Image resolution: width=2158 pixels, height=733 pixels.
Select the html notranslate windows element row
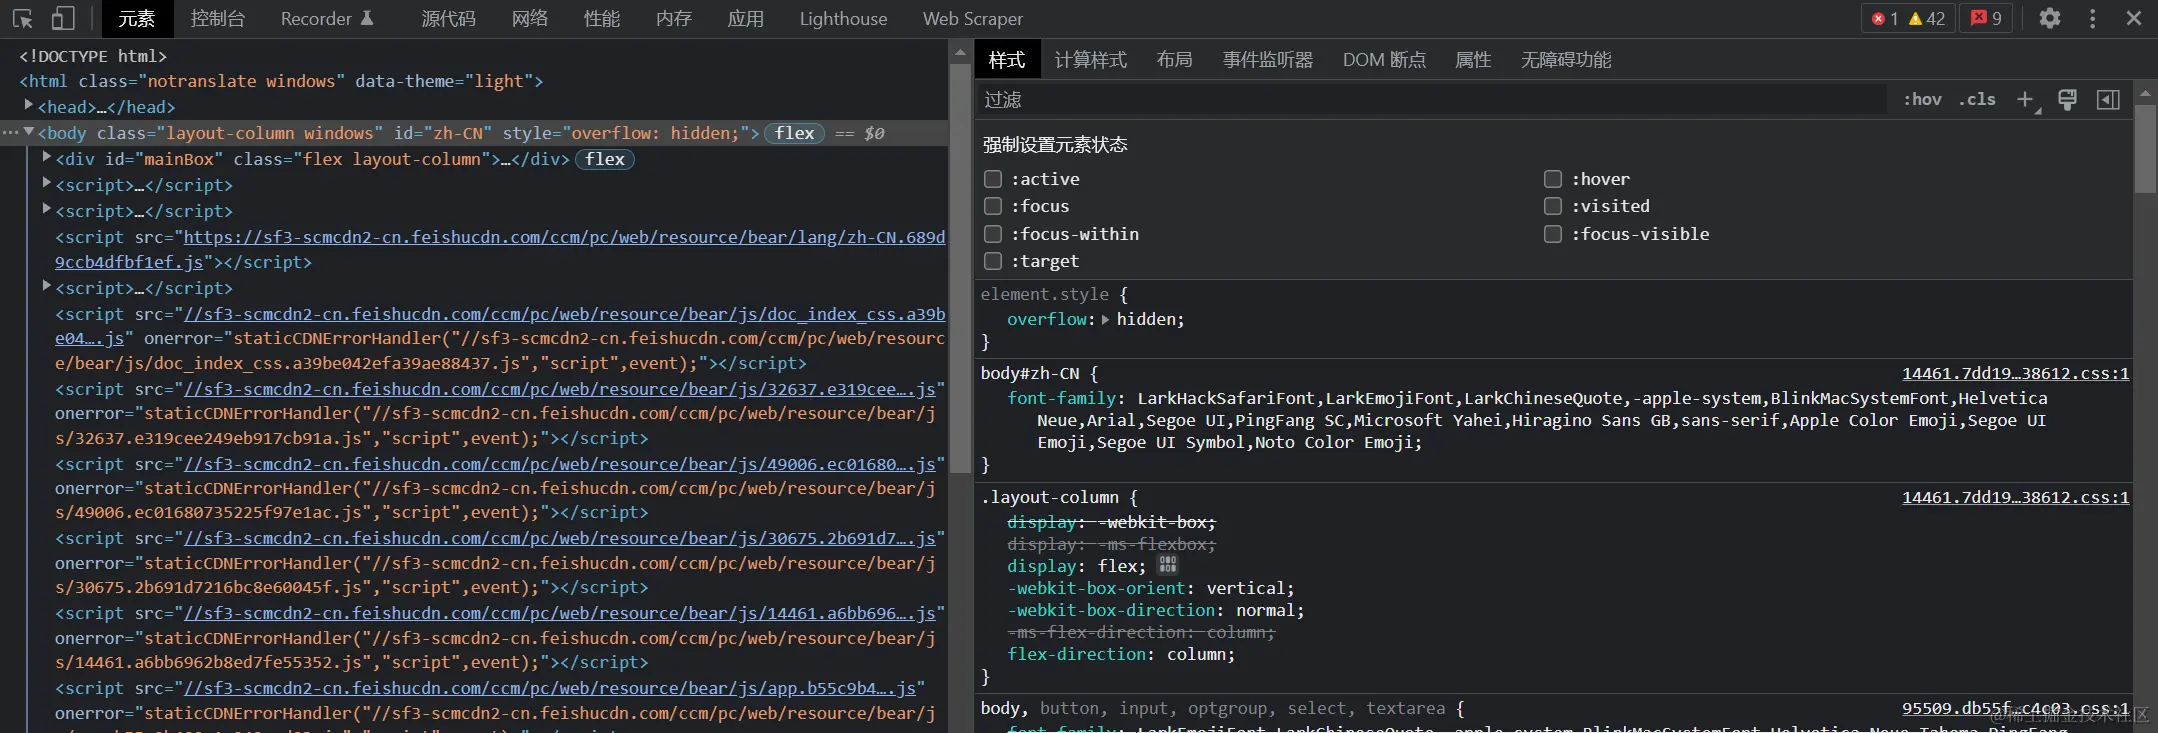[281, 81]
